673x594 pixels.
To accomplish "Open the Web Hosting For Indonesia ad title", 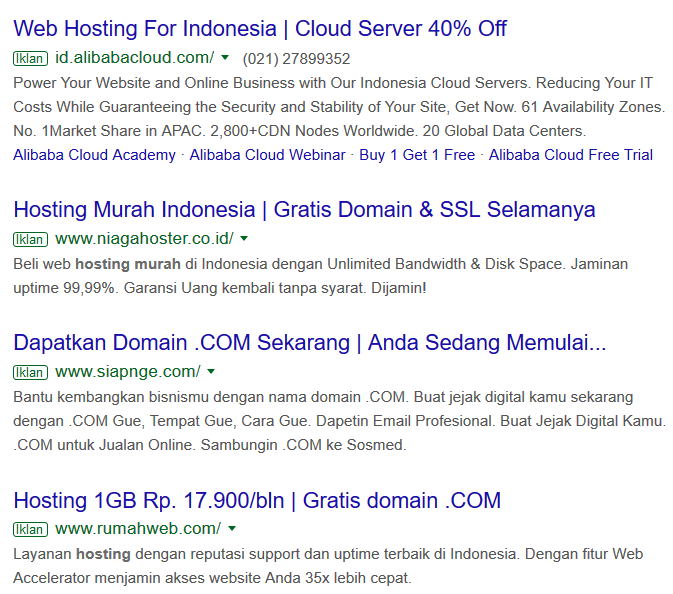I will tap(260, 28).
